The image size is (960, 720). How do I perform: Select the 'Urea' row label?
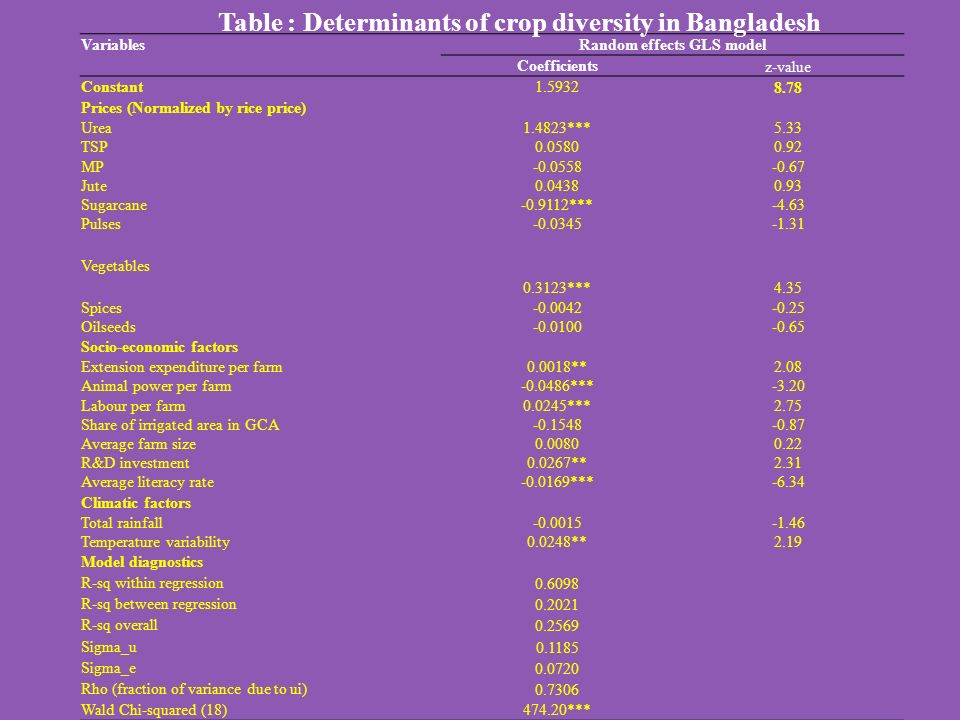(96, 128)
